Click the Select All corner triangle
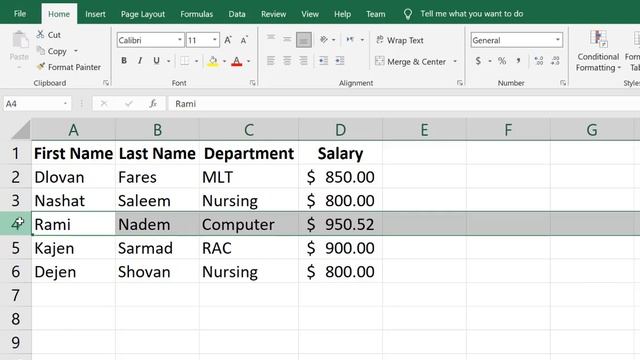This screenshot has height=360, width=640. (20, 130)
